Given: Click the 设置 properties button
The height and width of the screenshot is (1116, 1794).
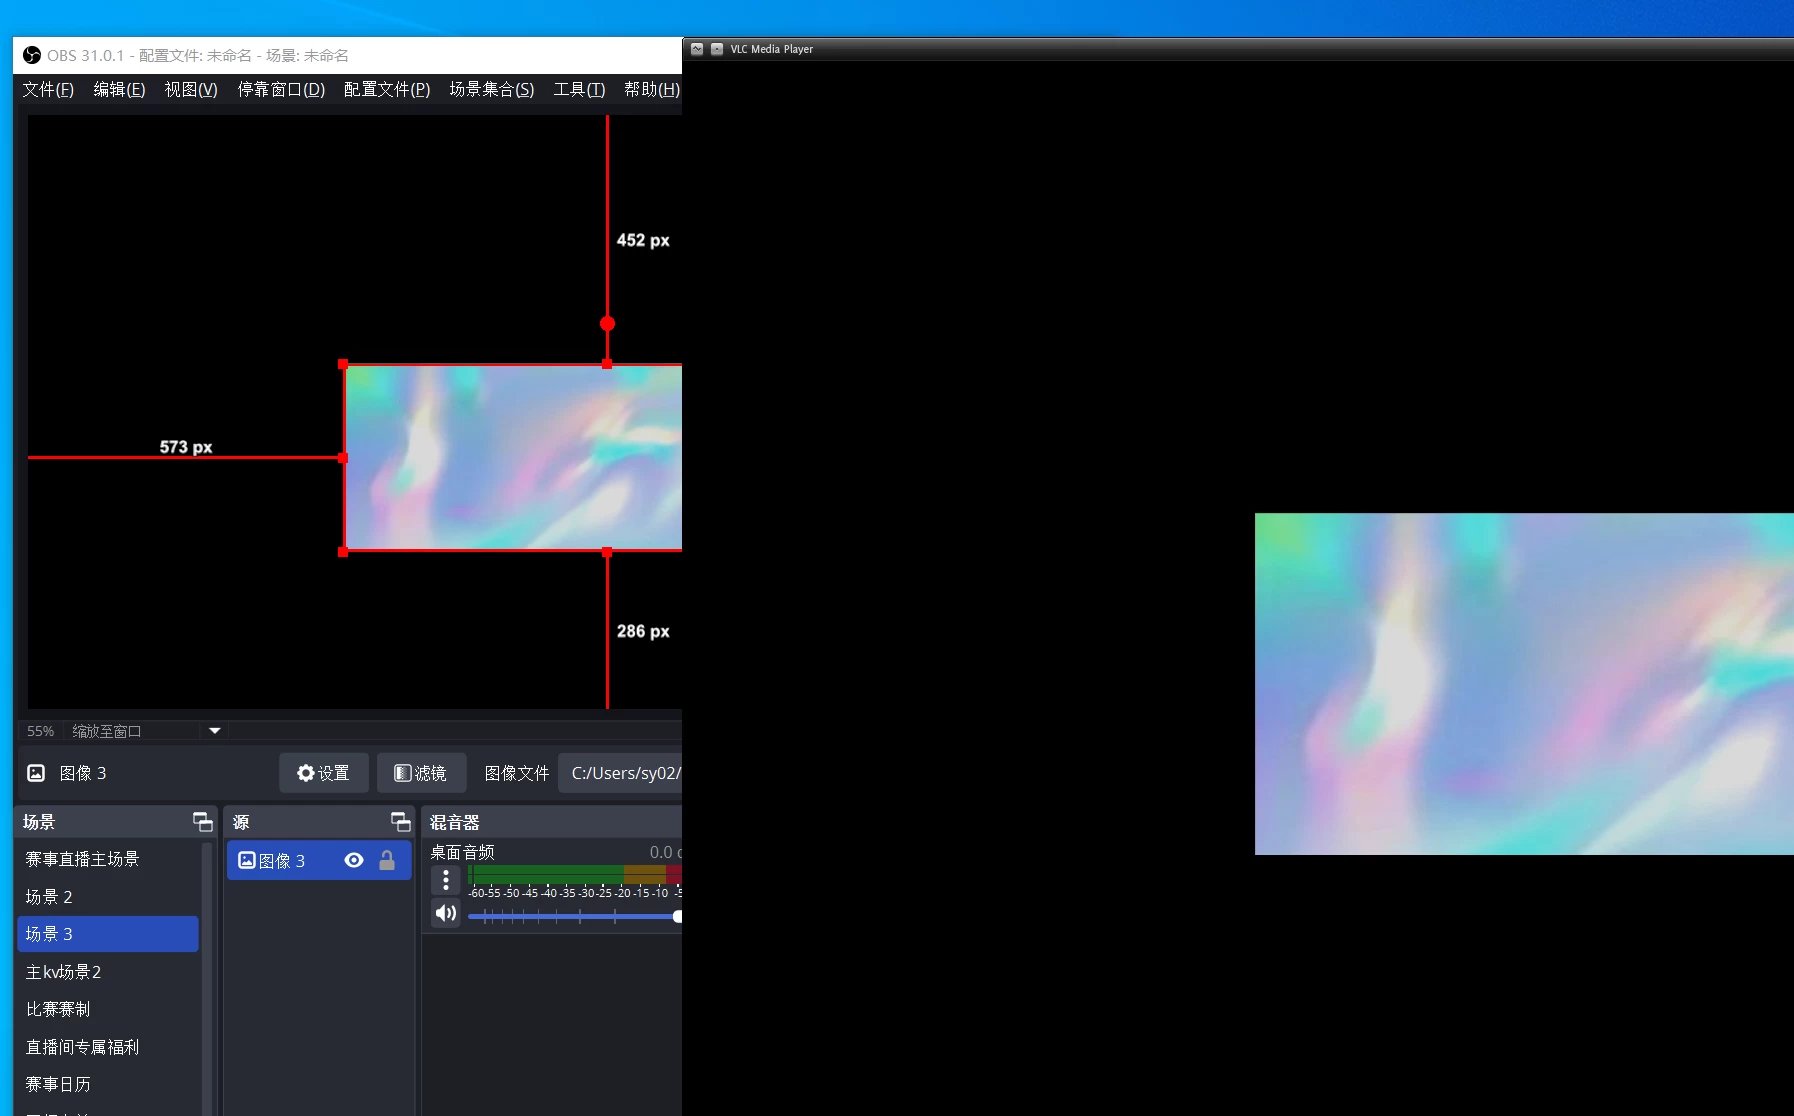Looking at the screenshot, I should point(323,773).
